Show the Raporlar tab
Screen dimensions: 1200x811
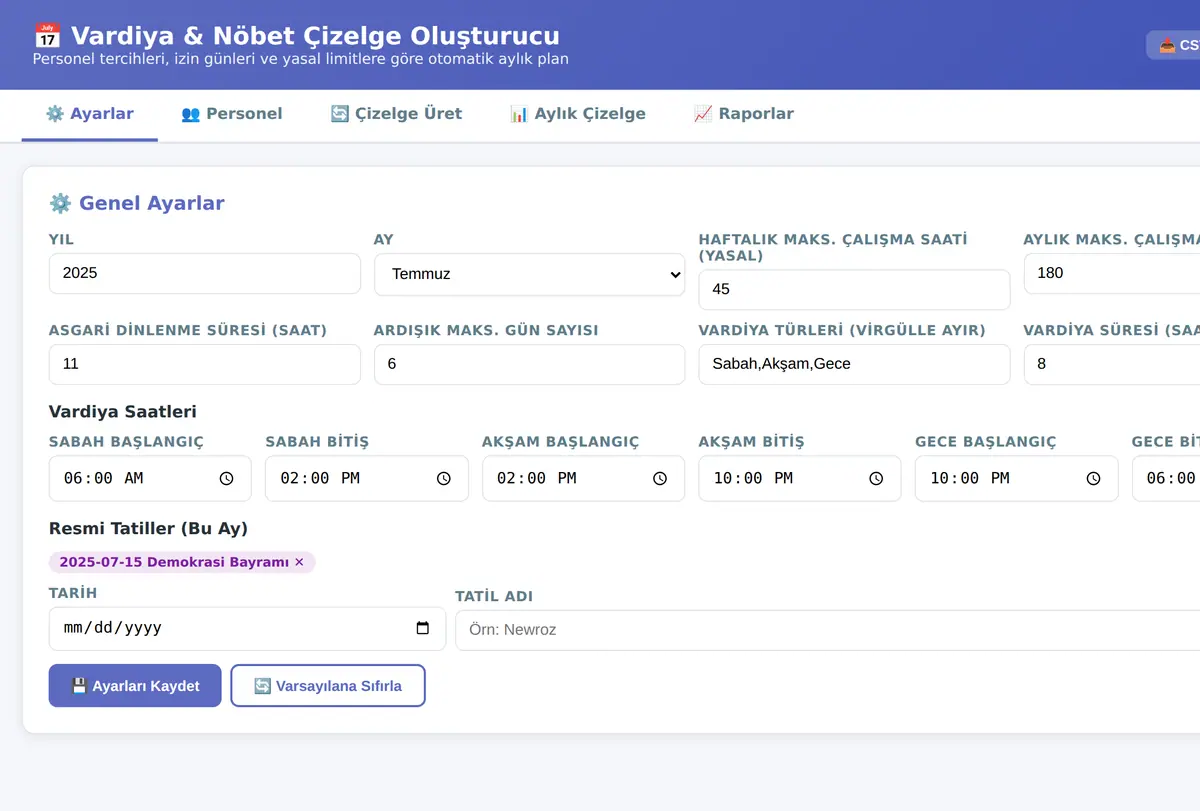(x=744, y=114)
